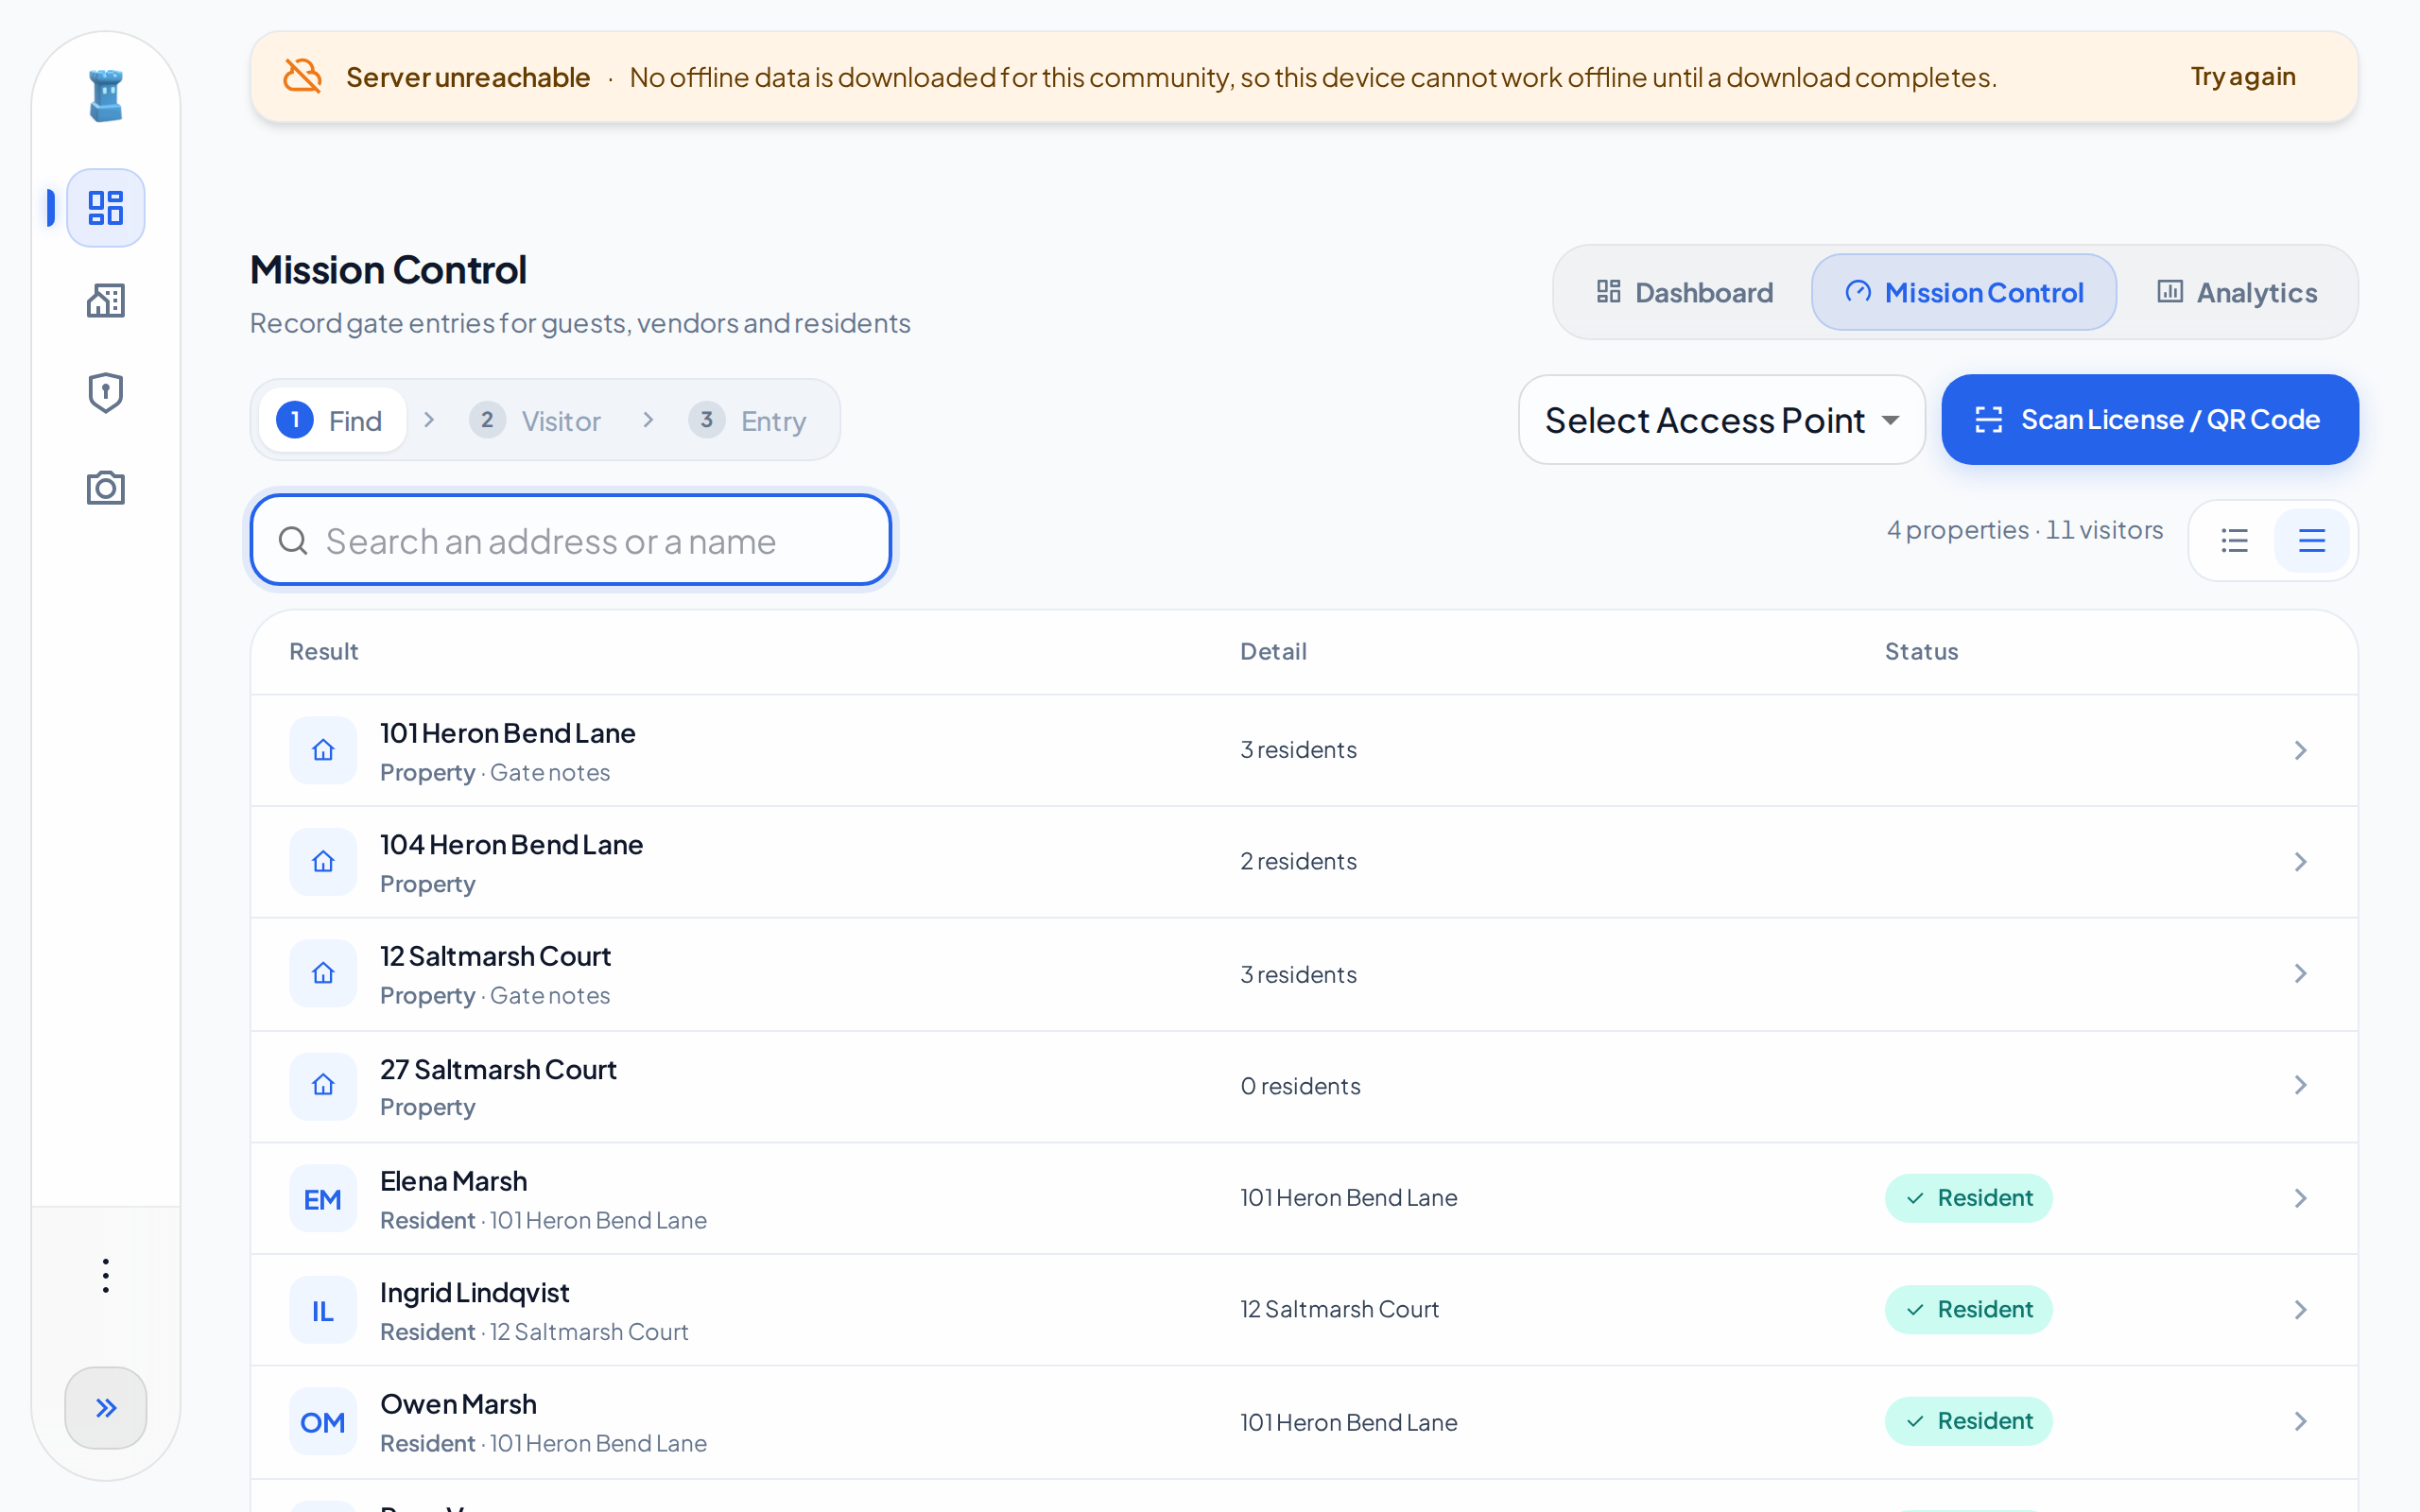The image size is (2420, 1512).
Task: Open the 101 Heron Bend Lane row chevron
Action: (x=2300, y=750)
